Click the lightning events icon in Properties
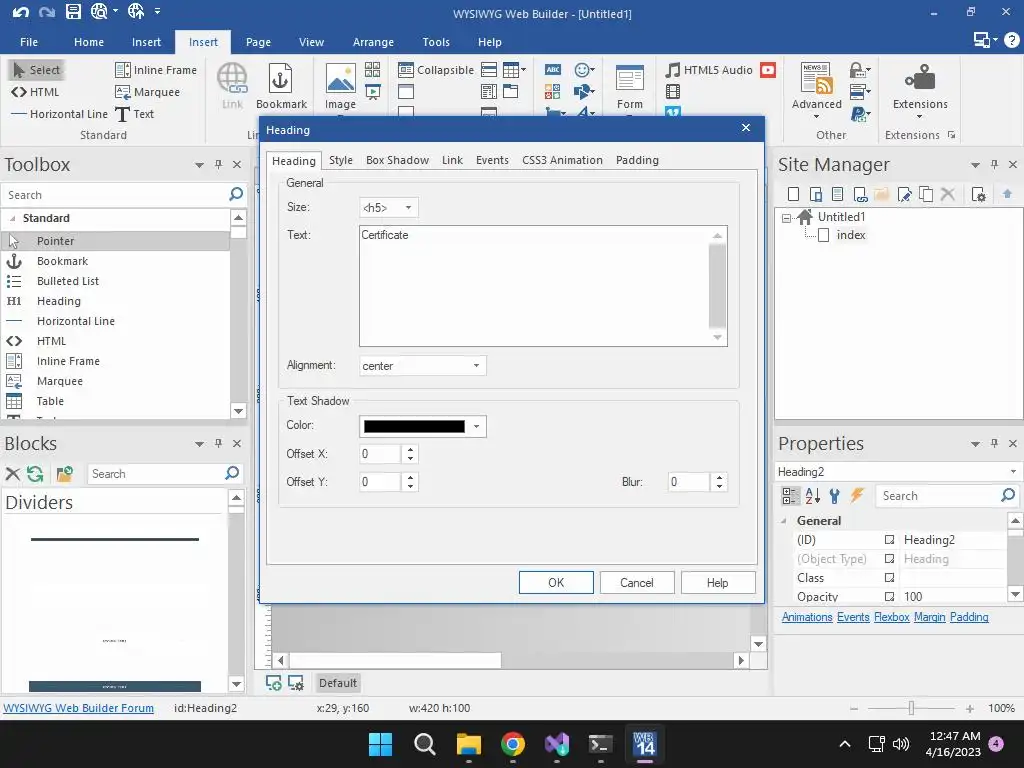Viewport: 1024px width, 768px height. tap(857, 496)
